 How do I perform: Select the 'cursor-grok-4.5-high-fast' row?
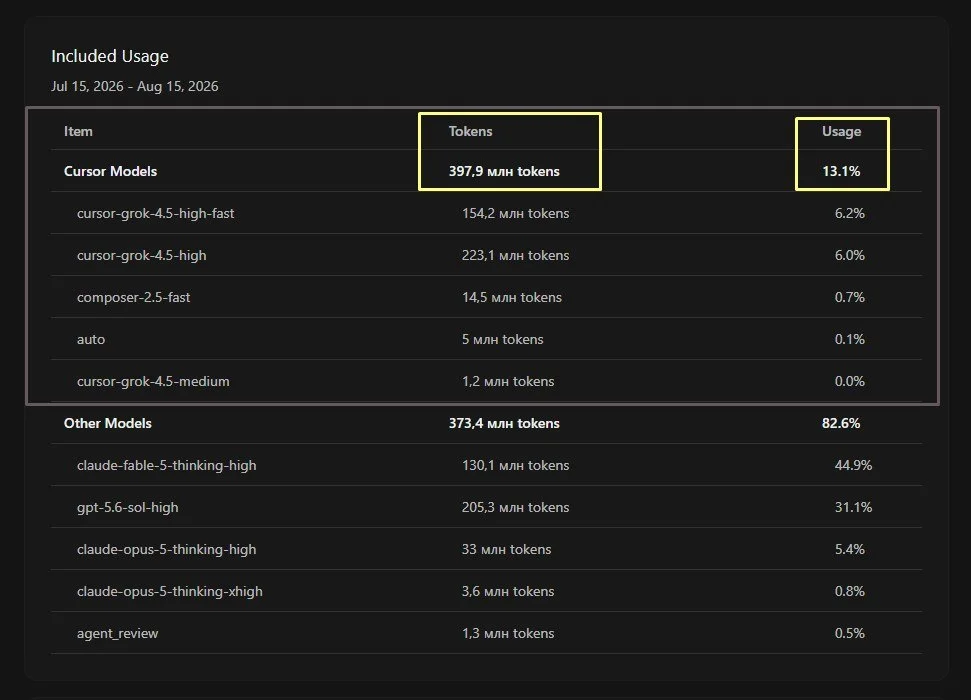pos(486,213)
